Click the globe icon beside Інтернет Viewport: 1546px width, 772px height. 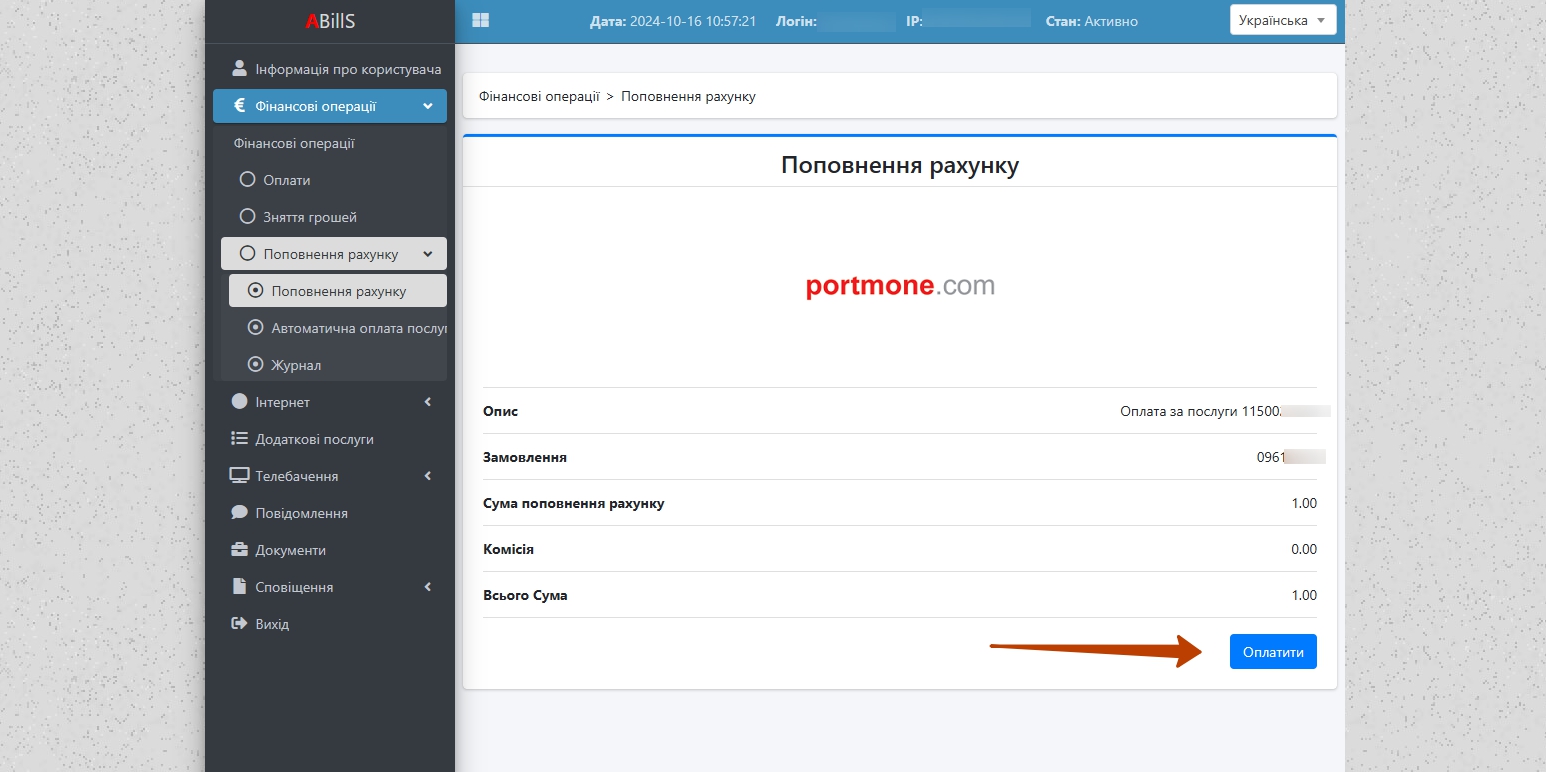(239, 401)
